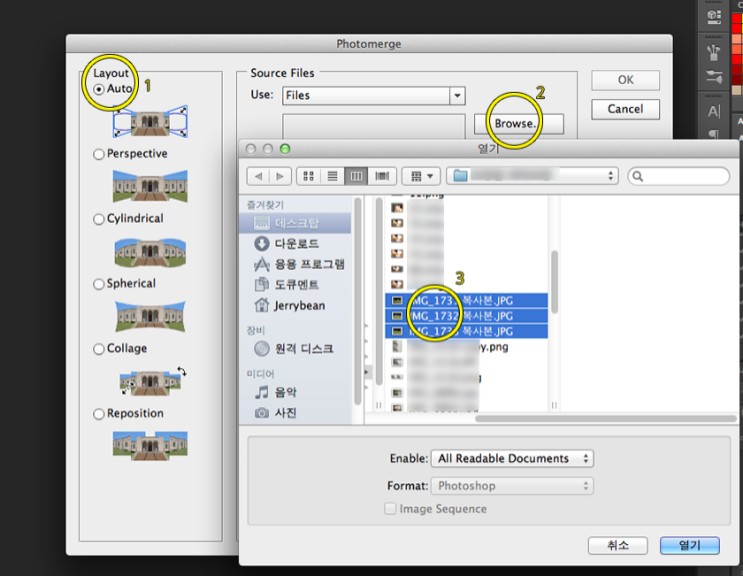743x577 pixels.
Task: Open the Character panel A icon
Action: point(714,111)
